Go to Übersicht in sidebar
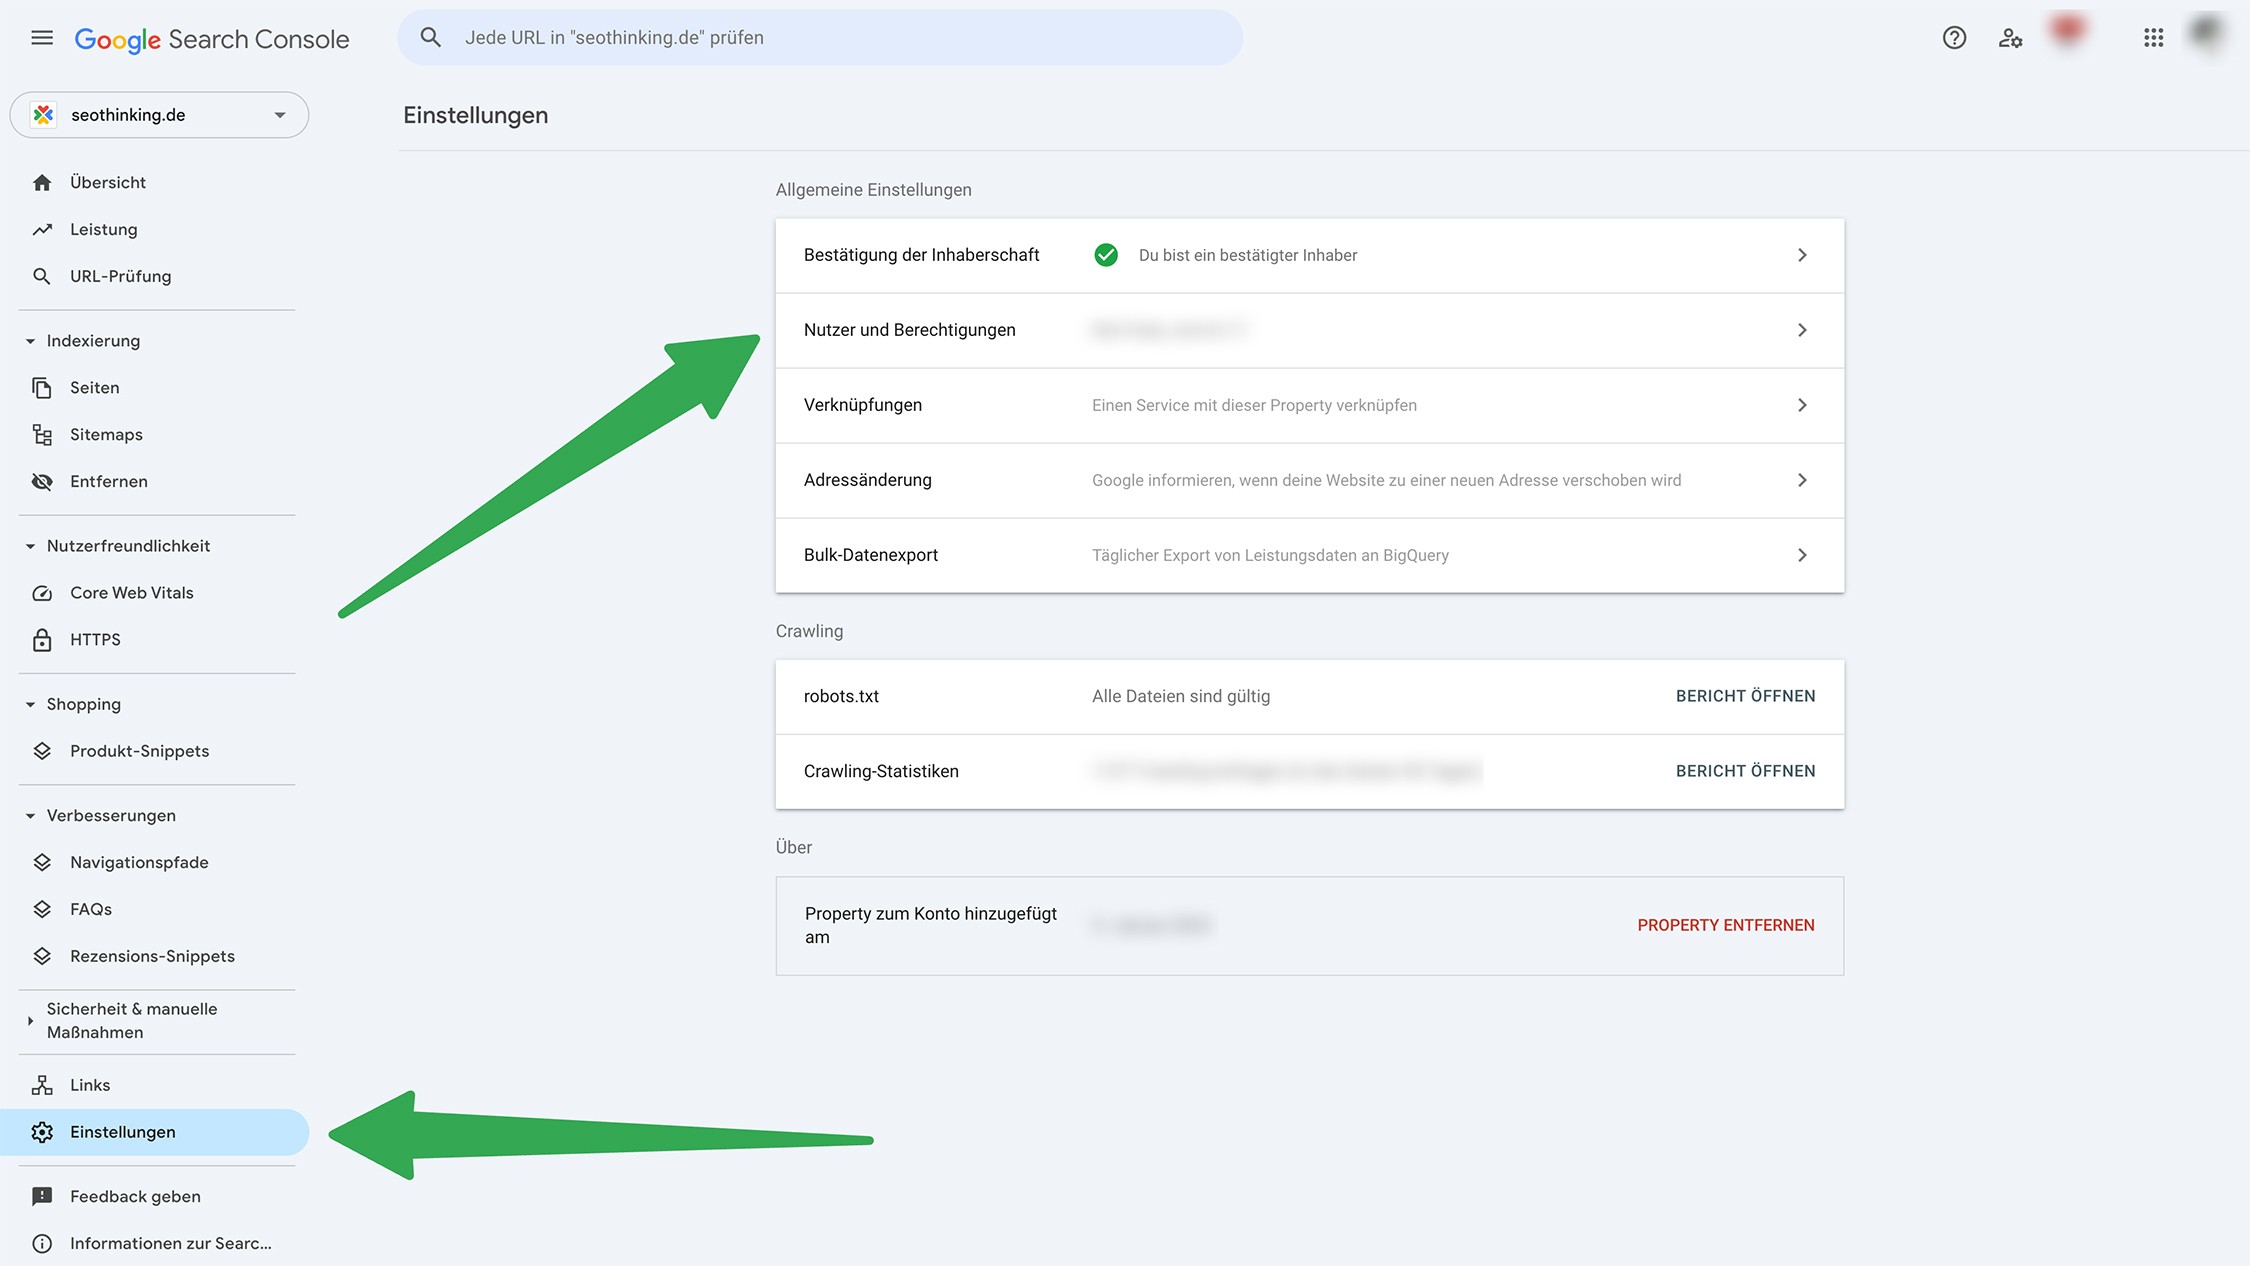Viewport: 2250px width, 1266px height. 108,183
